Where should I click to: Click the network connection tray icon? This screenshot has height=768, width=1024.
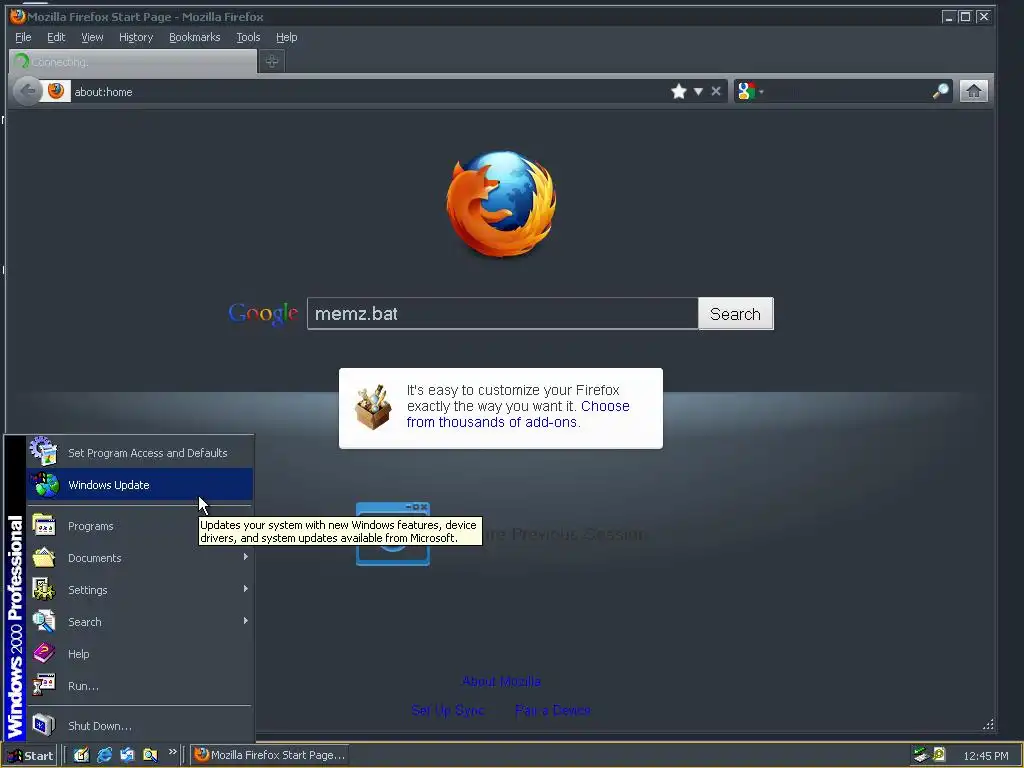[920, 755]
